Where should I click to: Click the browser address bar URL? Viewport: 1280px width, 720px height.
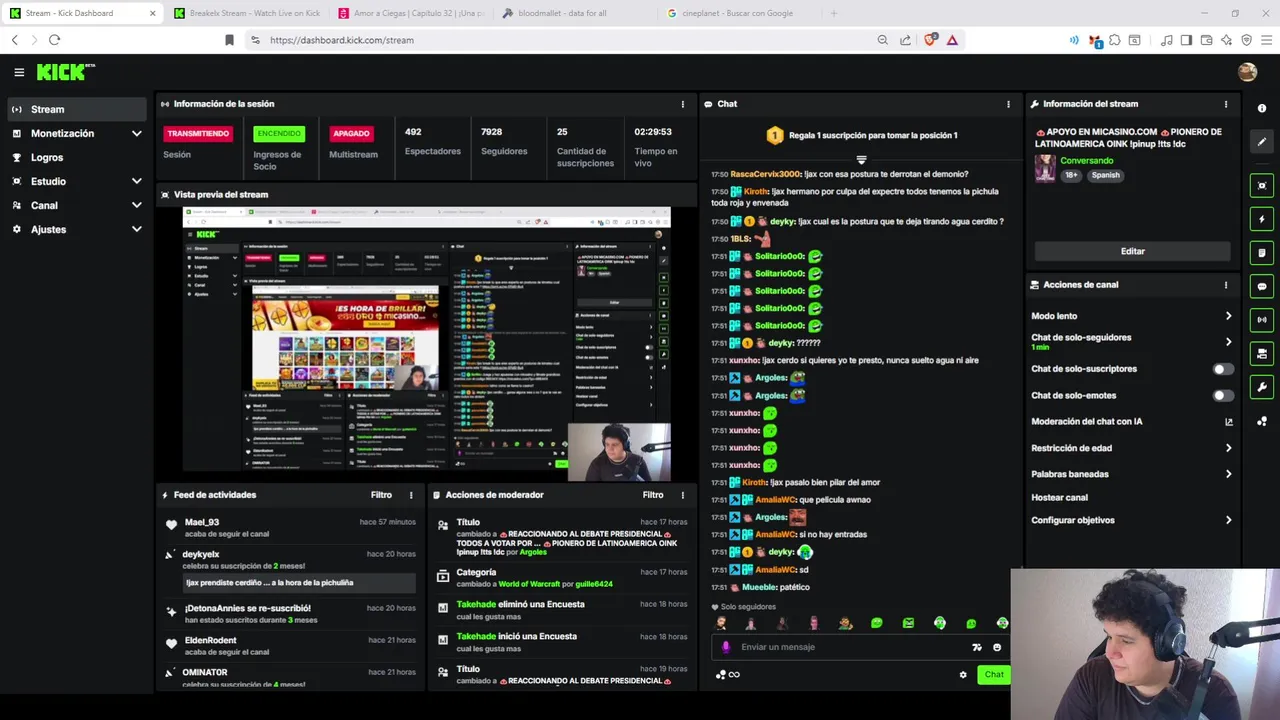(342, 40)
